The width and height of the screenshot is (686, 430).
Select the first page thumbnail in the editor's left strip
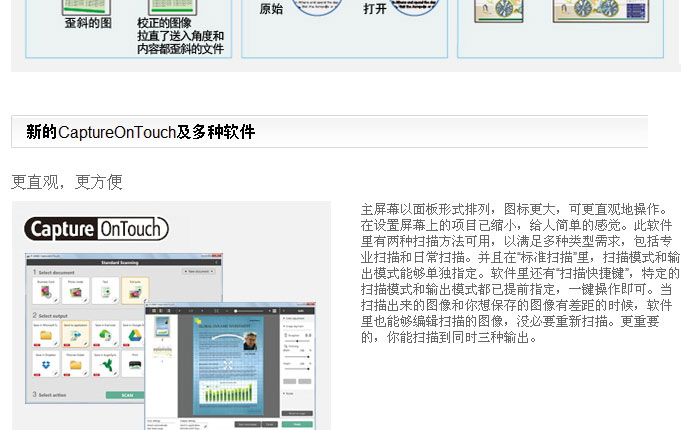(x=162, y=326)
